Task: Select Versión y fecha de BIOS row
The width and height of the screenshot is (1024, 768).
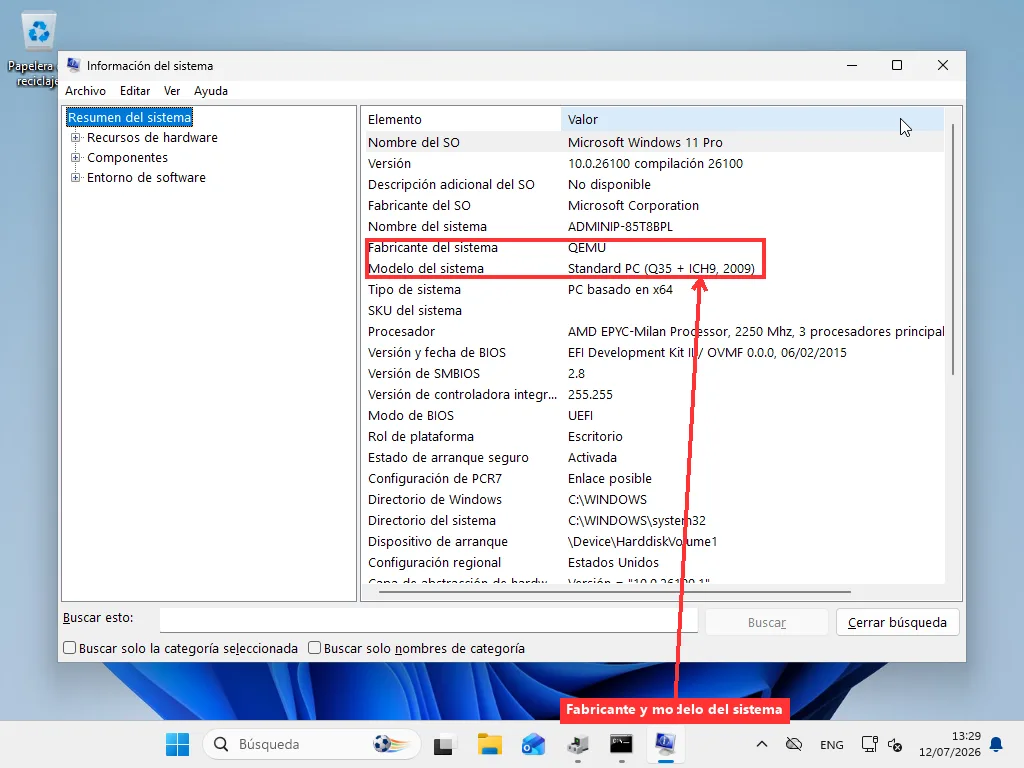Action: (653, 353)
